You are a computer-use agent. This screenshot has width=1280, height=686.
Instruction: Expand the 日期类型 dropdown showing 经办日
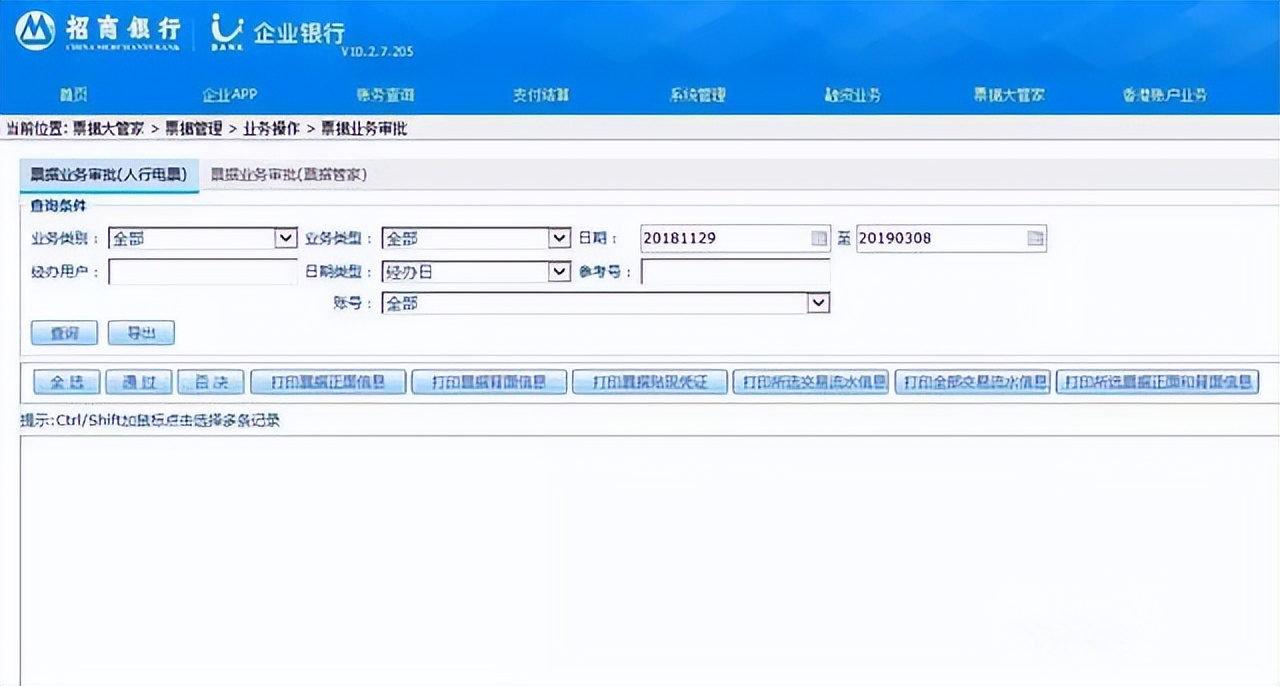[x=561, y=271]
